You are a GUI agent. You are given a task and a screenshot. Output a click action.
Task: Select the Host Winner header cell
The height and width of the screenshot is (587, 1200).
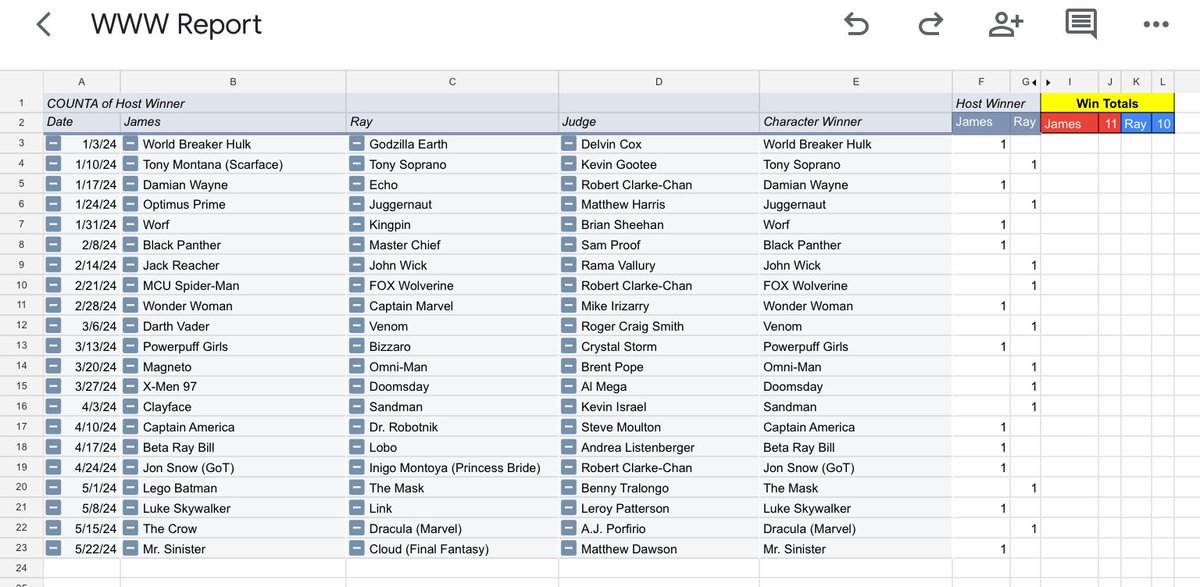996,103
